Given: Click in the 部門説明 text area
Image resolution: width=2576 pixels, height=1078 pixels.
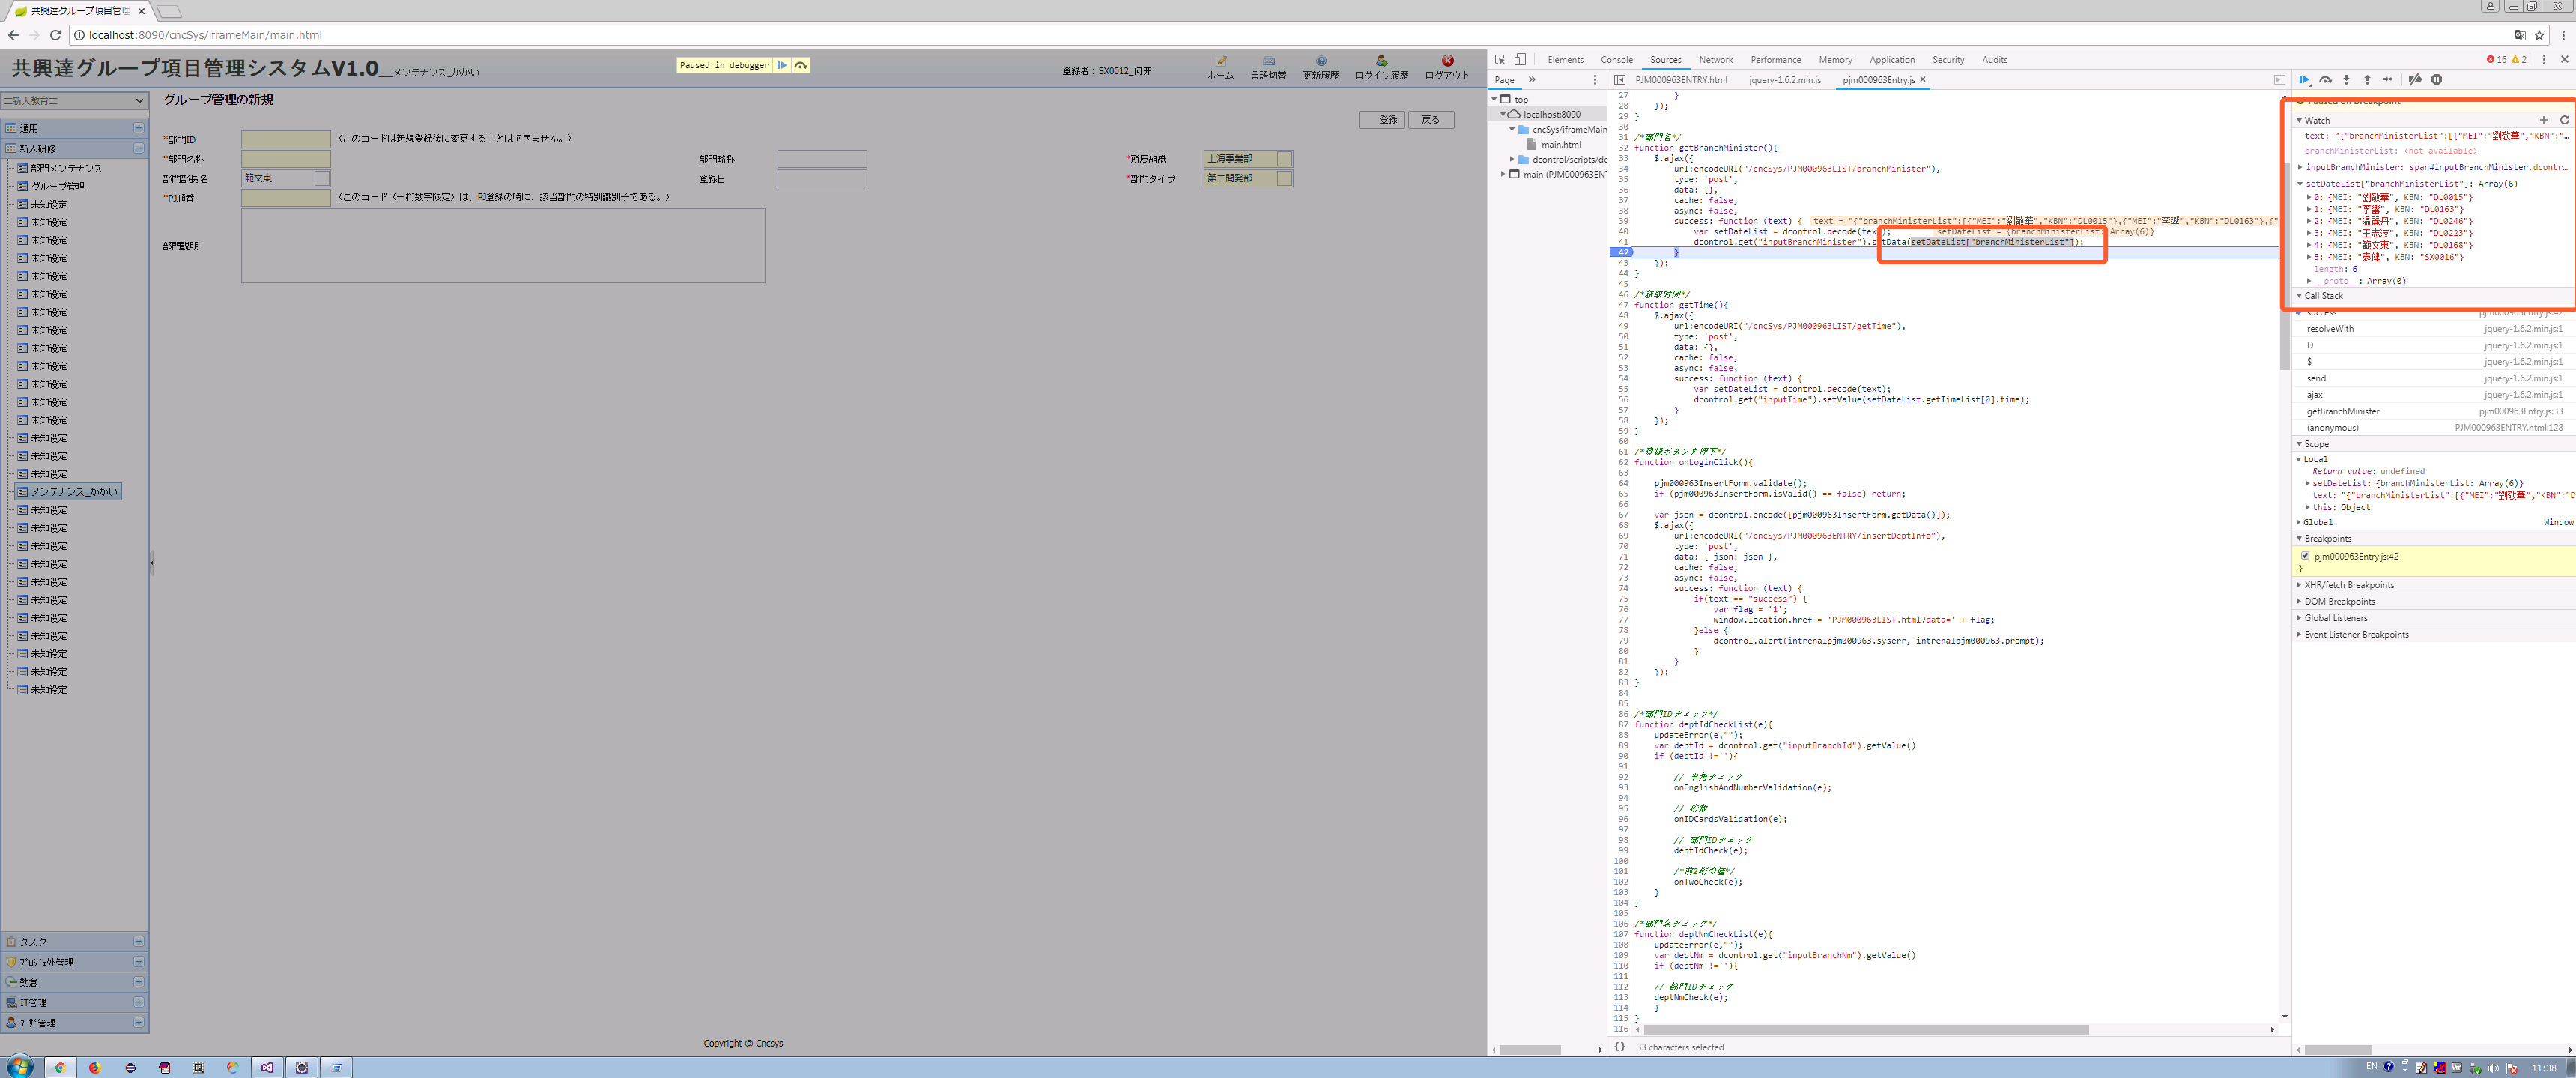Looking at the screenshot, I should click(x=503, y=246).
